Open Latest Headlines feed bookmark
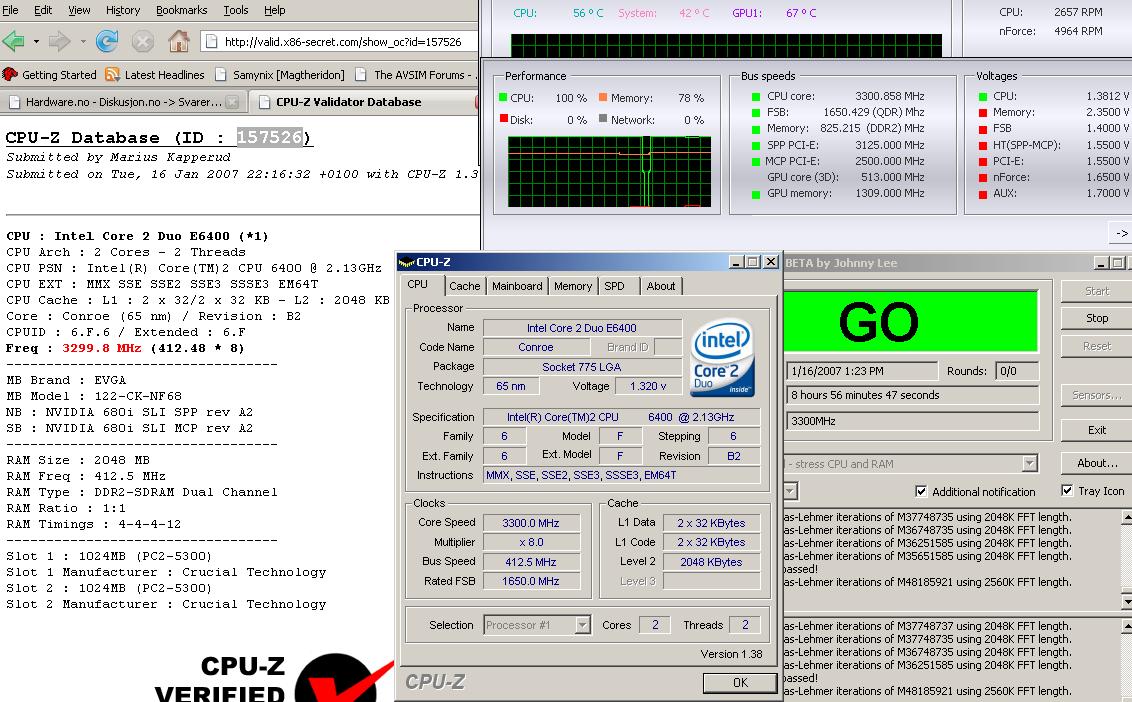 pos(154,74)
